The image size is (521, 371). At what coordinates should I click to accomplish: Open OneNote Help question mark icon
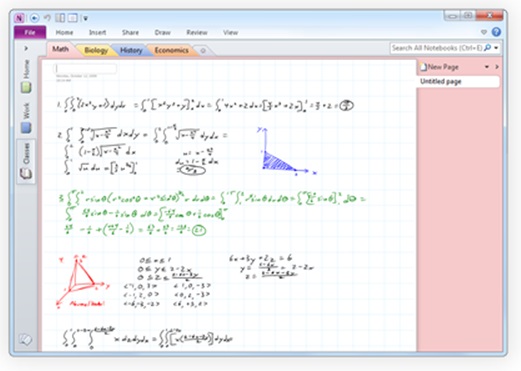[x=496, y=32]
